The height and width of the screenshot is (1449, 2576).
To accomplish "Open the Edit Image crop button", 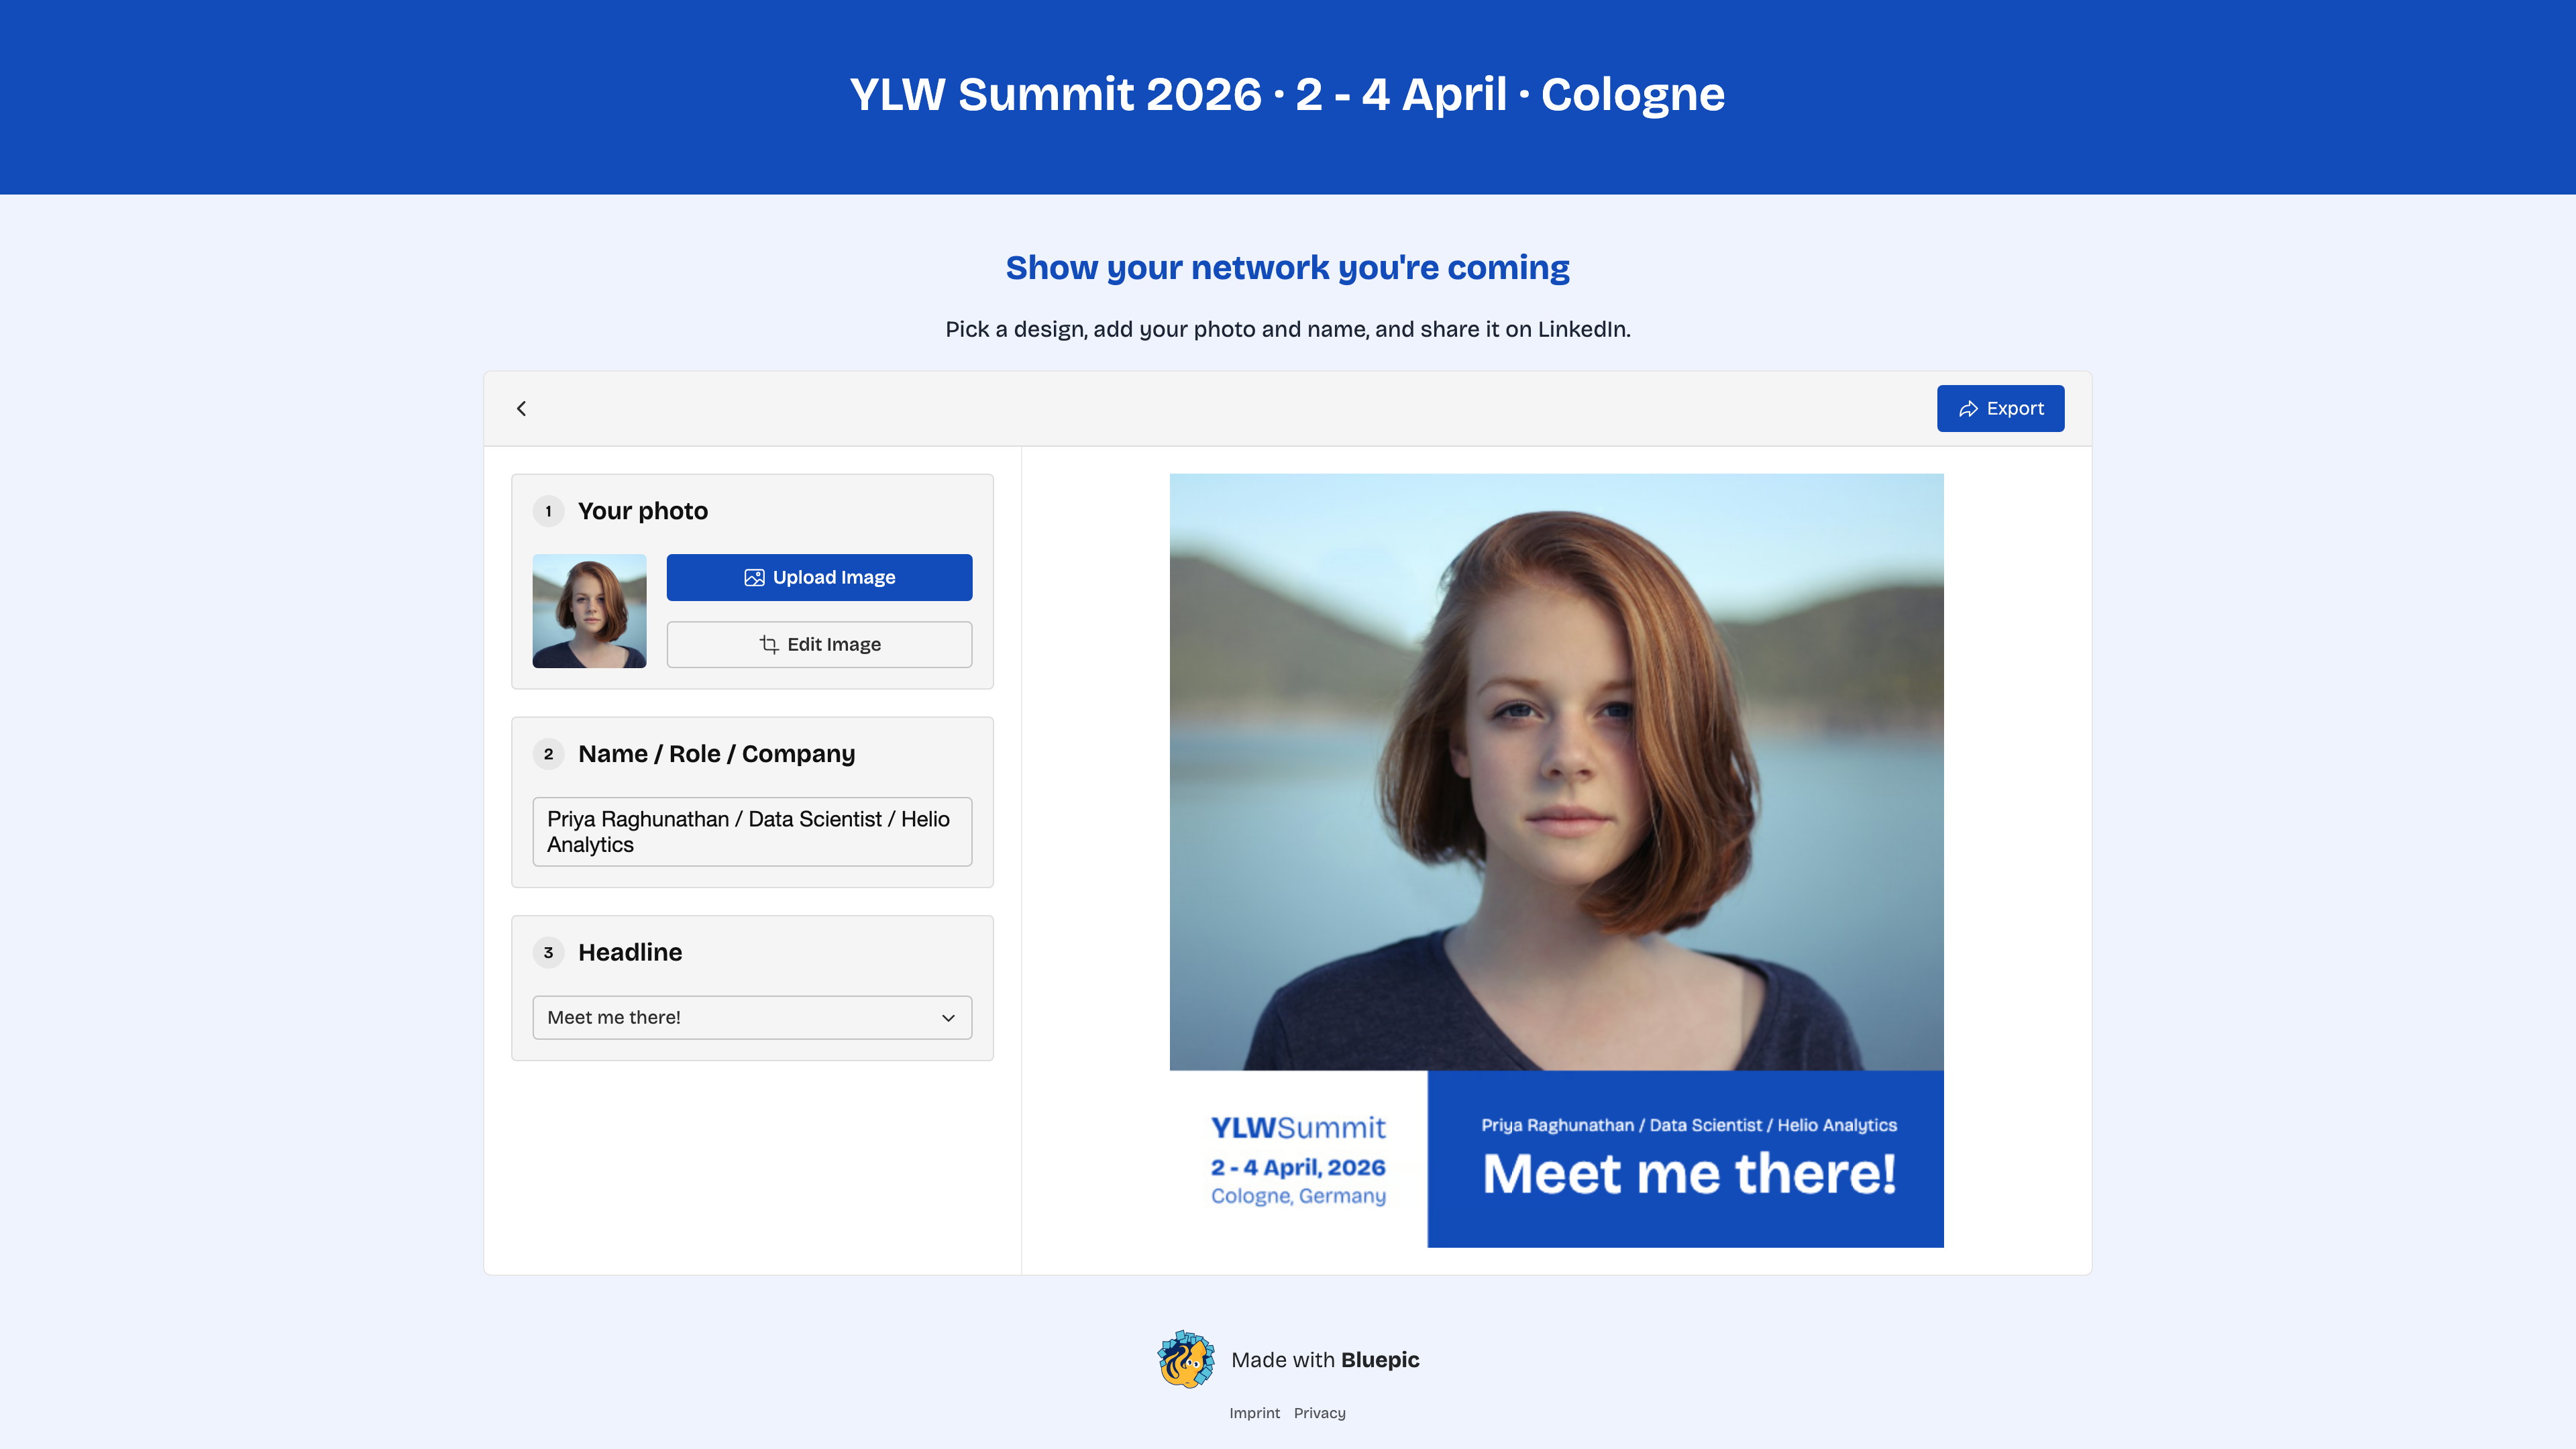I will coord(819,644).
